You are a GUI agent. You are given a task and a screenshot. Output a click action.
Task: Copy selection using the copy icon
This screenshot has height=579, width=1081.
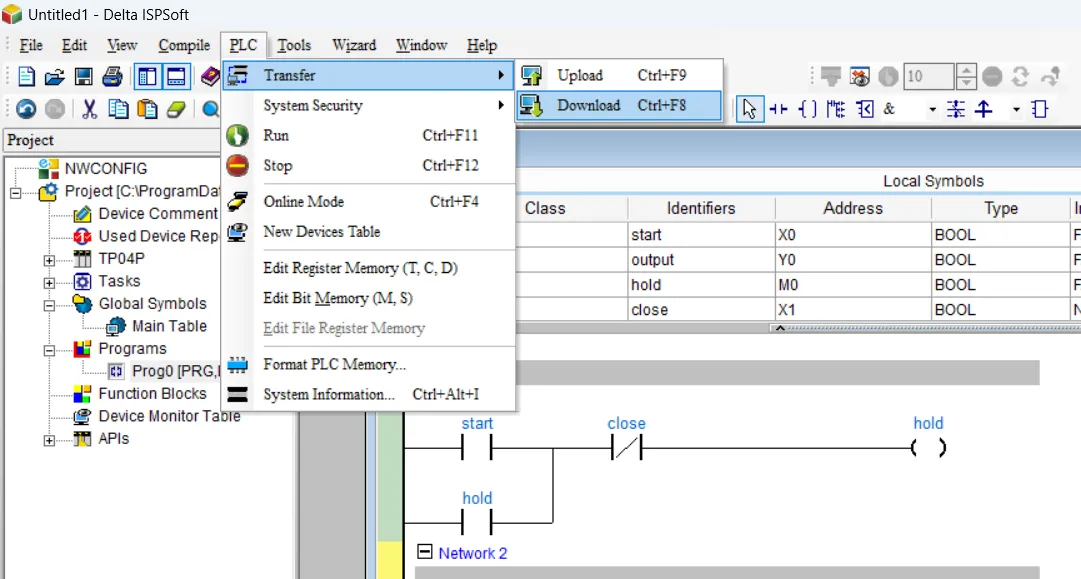pyautogui.click(x=119, y=109)
